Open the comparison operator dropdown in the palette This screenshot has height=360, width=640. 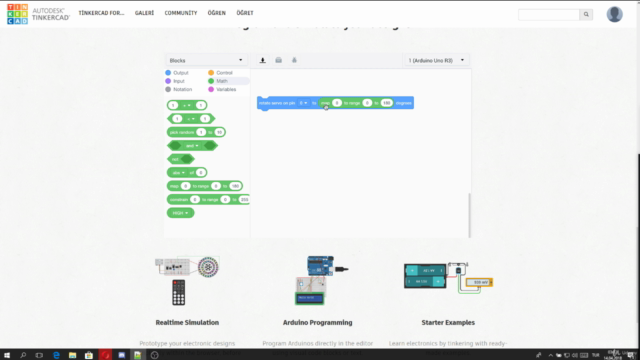click(191, 119)
